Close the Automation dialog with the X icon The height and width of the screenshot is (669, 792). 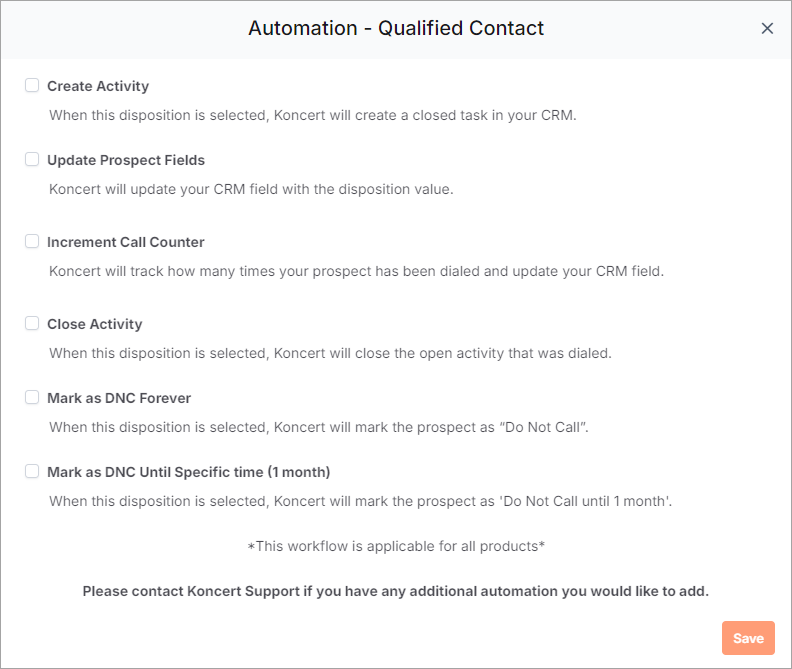click(x=767, y=28)
